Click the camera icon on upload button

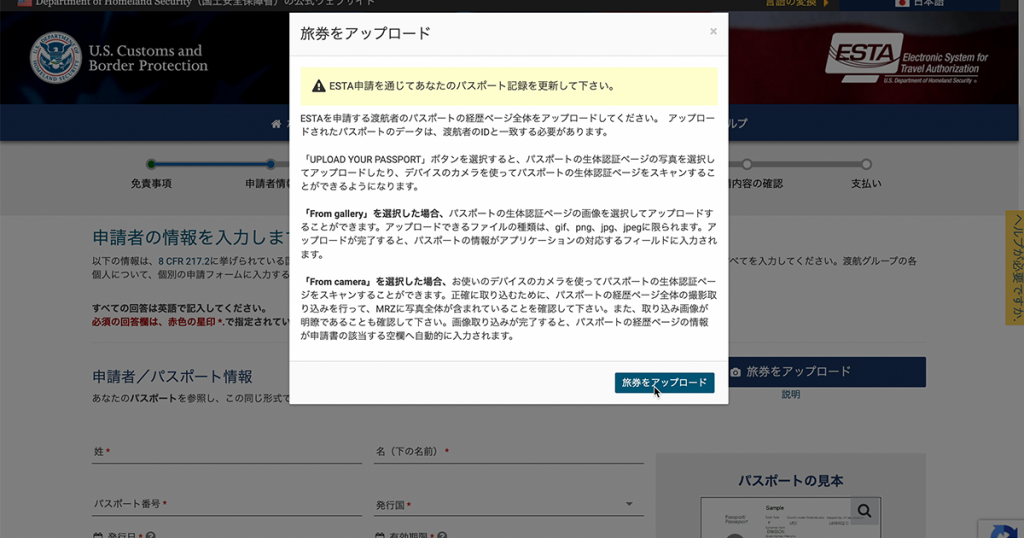click(x=736, y=372)
